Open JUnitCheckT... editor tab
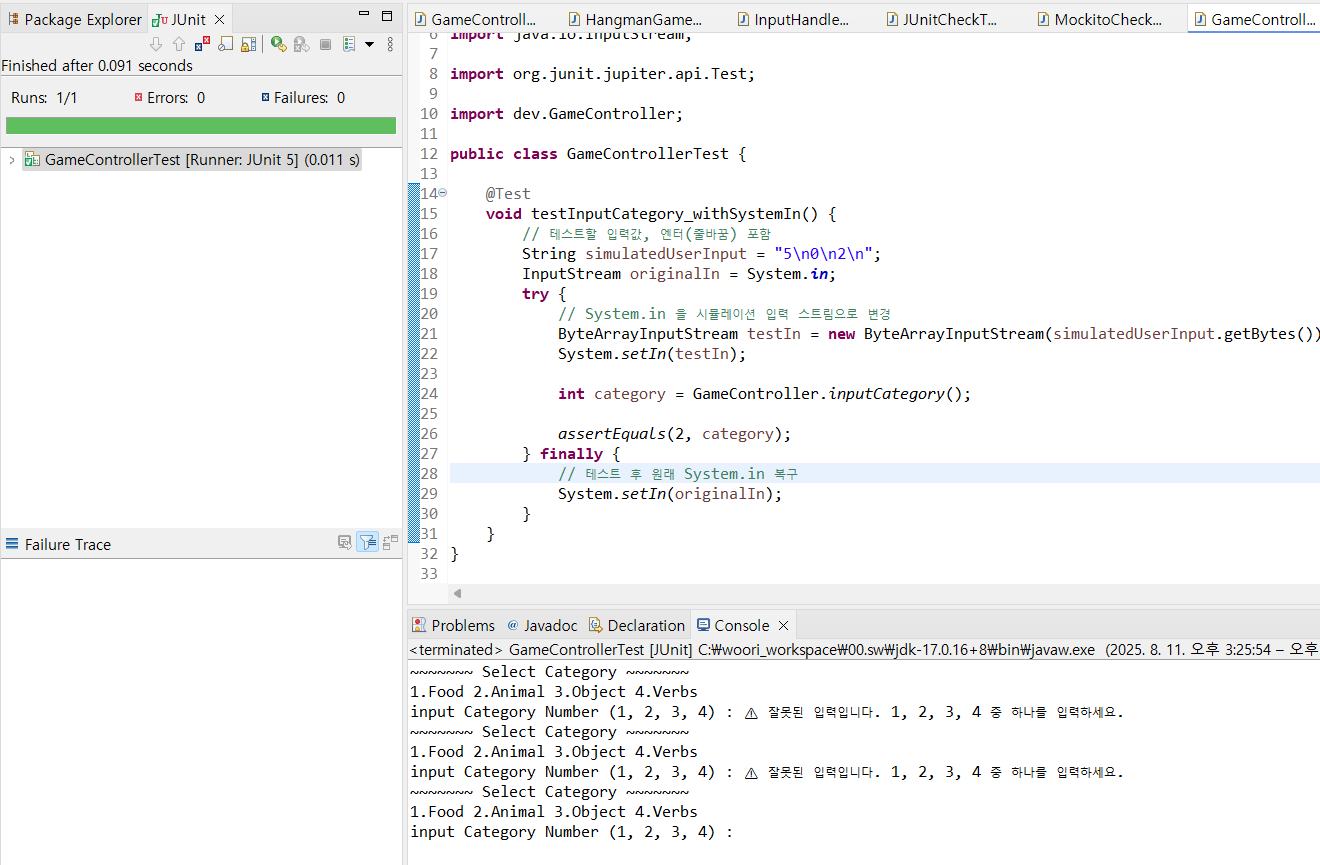The image size is (1320, 865). (x=940, y=19)
